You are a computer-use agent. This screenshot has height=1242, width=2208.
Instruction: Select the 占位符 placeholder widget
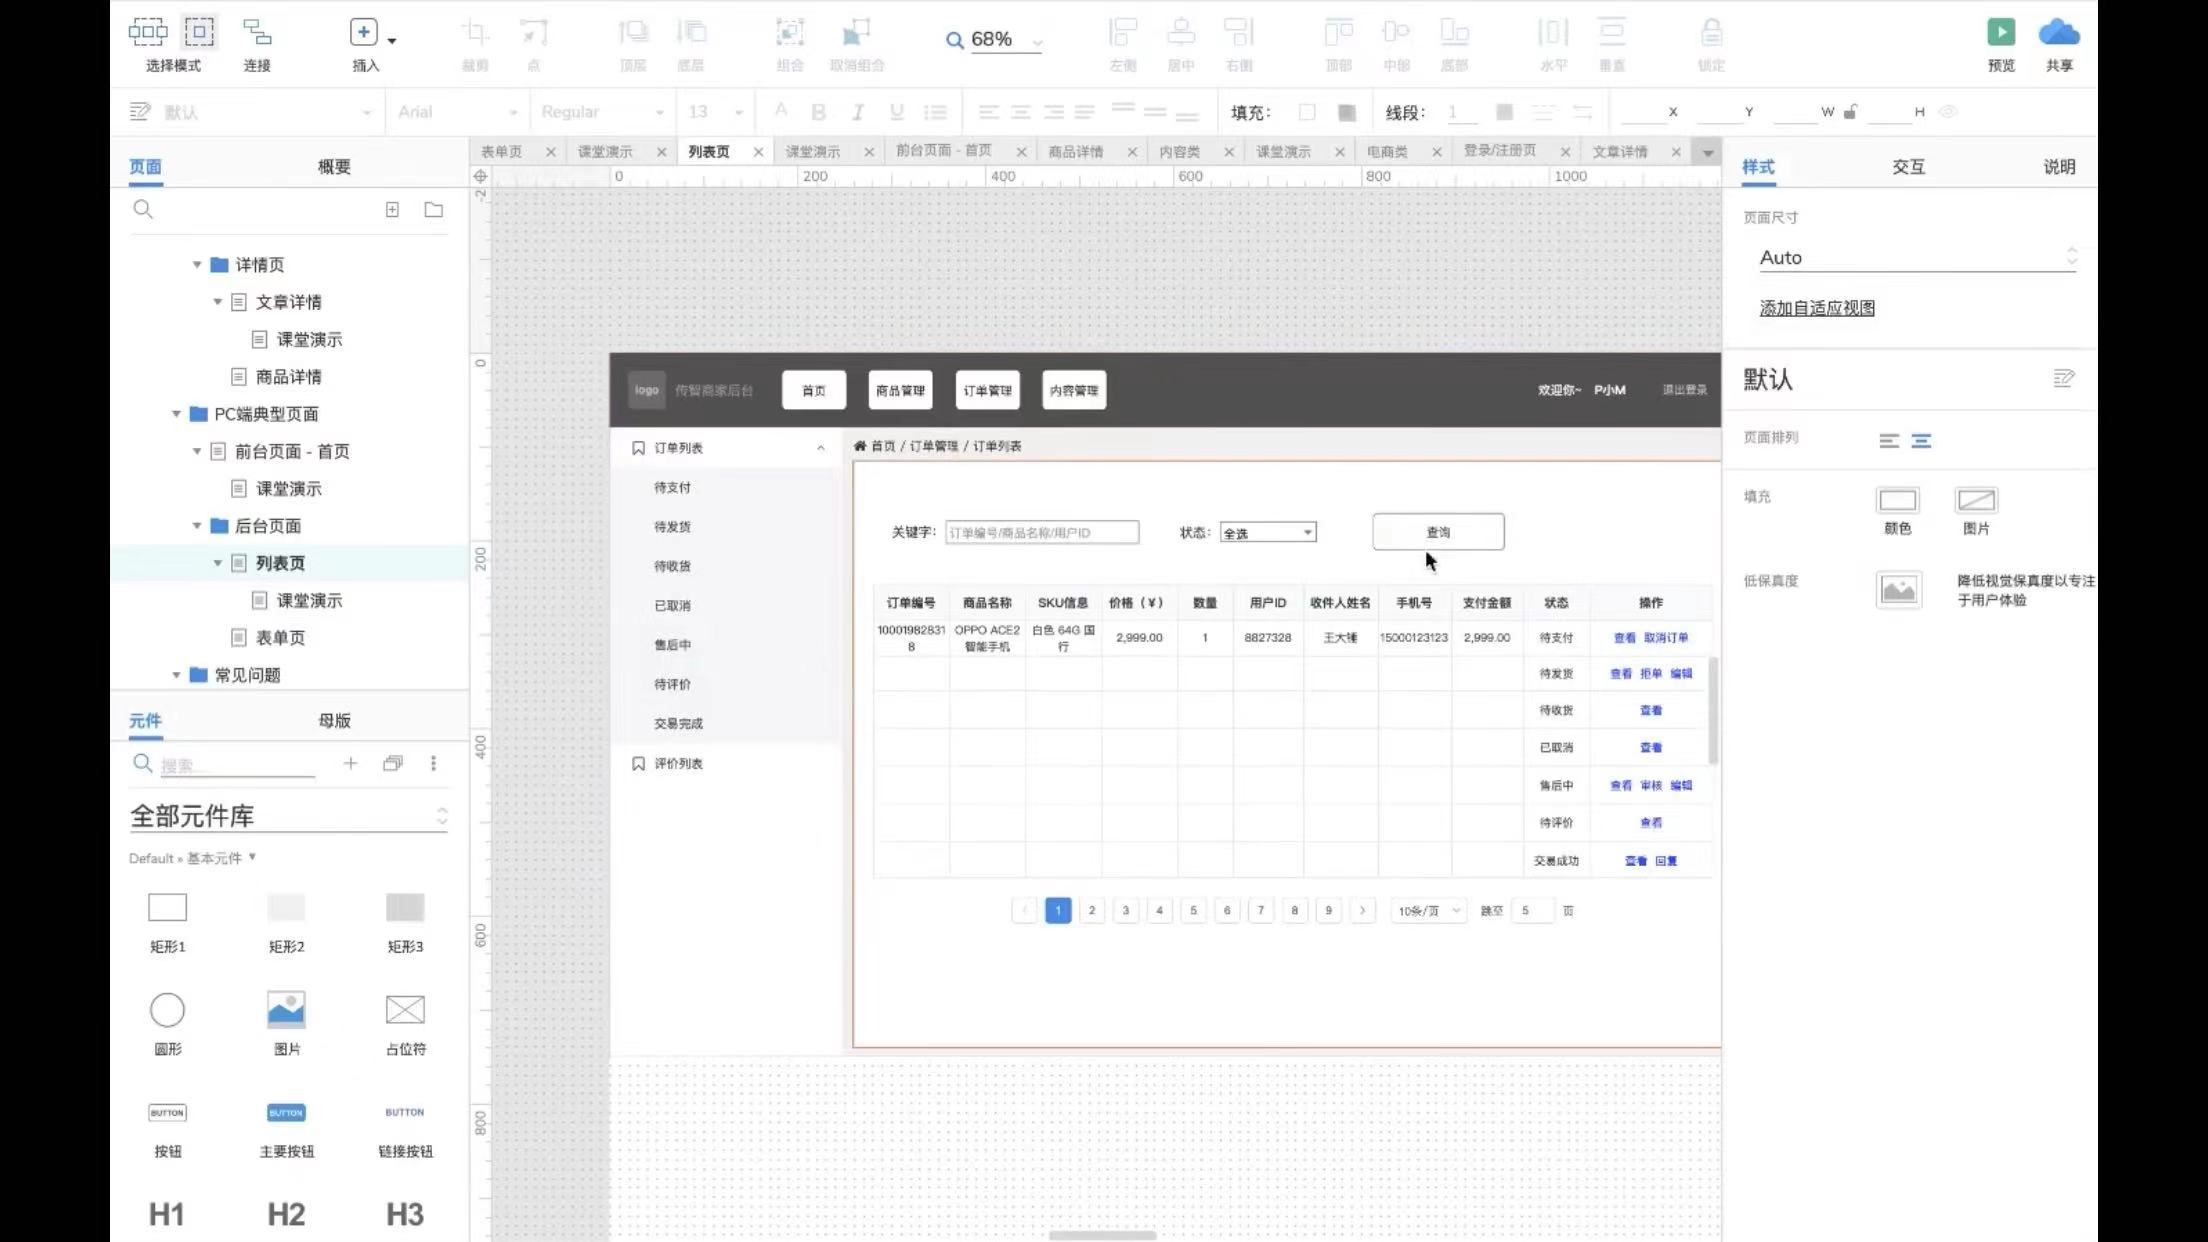point(405,1010)
